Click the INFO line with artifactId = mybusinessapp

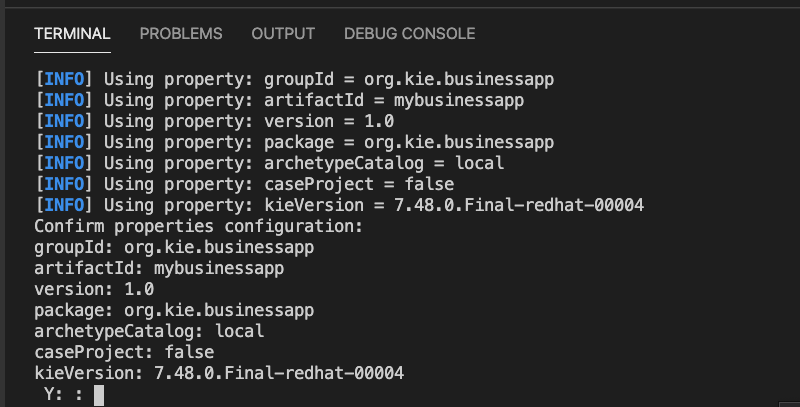pos(279,100)
